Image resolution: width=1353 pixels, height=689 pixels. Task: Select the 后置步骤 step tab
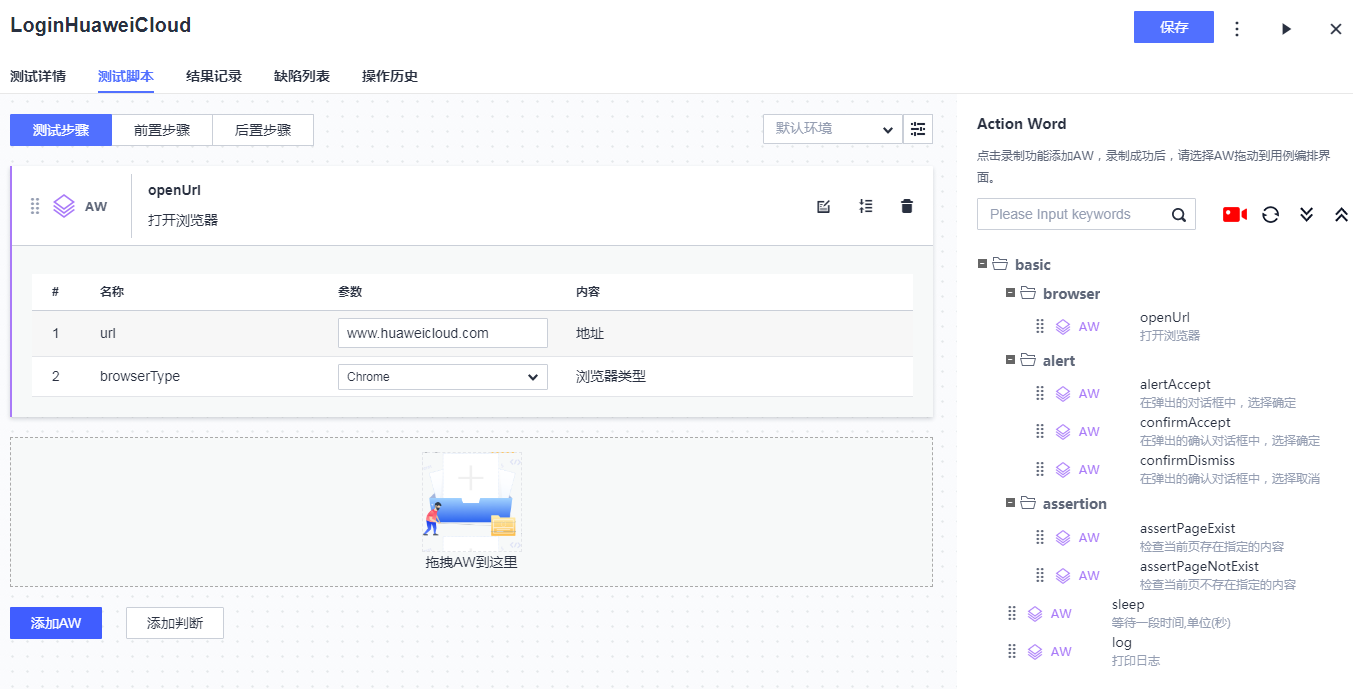tap(263, 130)
